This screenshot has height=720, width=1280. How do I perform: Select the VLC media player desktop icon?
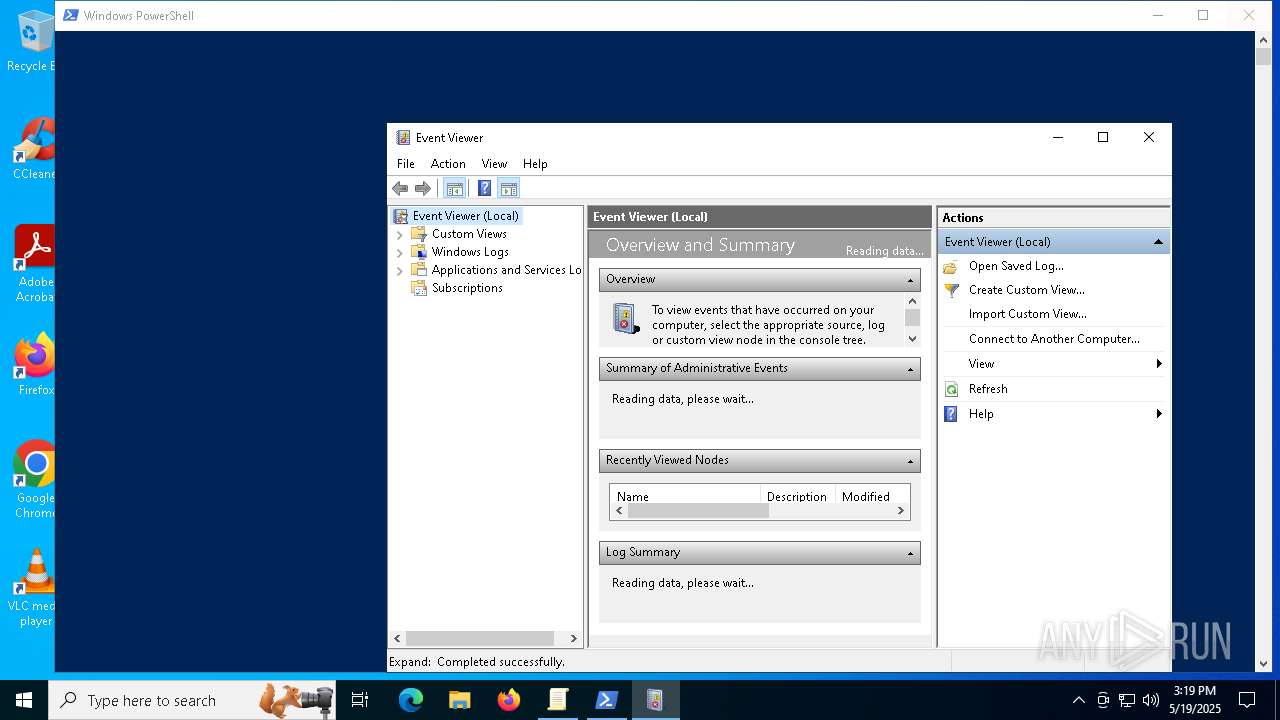click(x=35, y=588)
